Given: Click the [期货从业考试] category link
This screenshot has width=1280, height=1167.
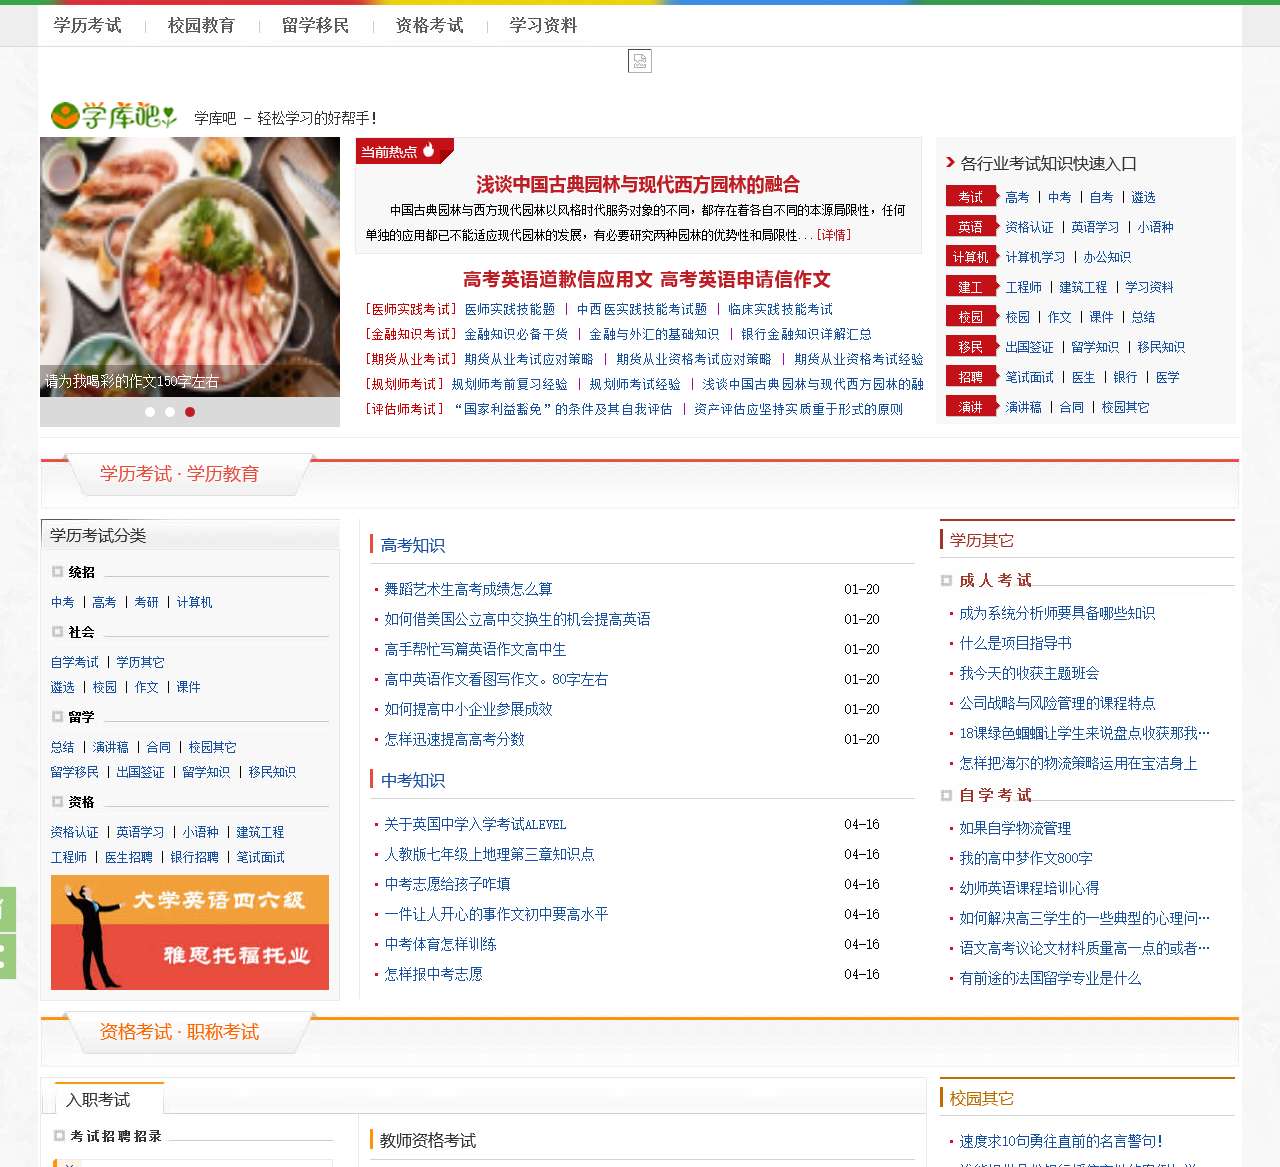Looking at the screenshot, I should (410, 359).
